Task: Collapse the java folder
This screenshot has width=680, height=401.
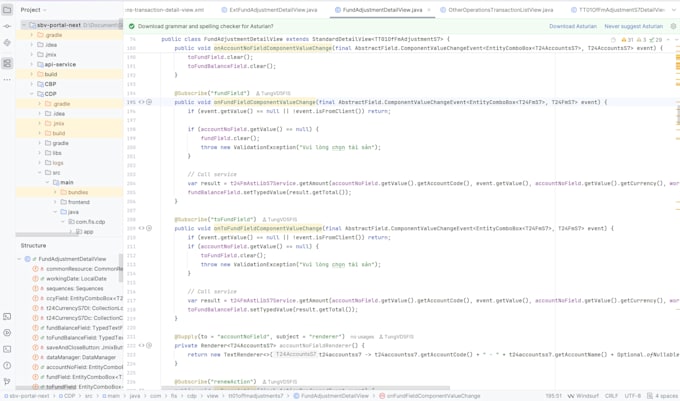Action: [55, 212]
